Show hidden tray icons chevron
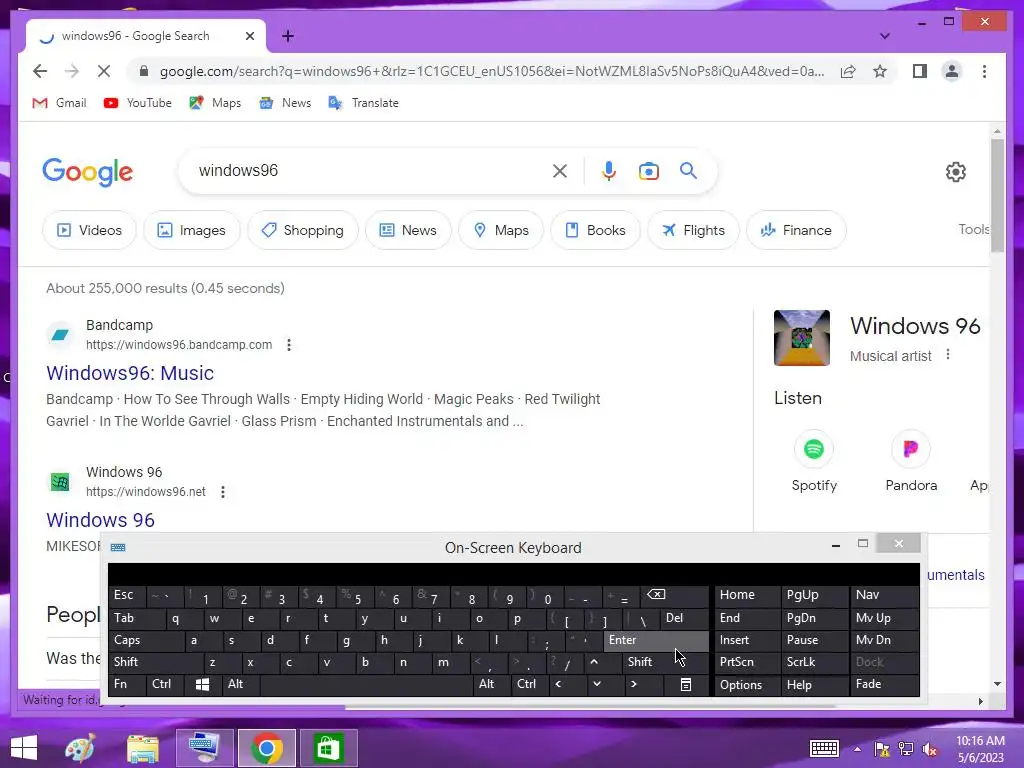The image size is (1024, 768). coord(857,749)
